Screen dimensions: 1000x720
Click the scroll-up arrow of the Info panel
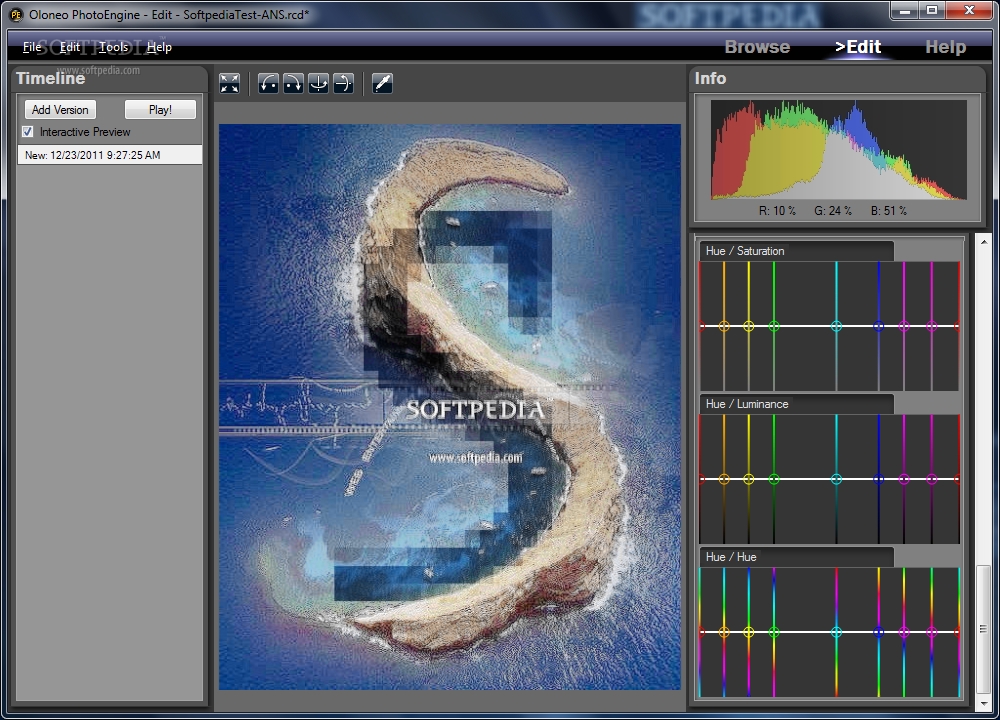(983, 242)
